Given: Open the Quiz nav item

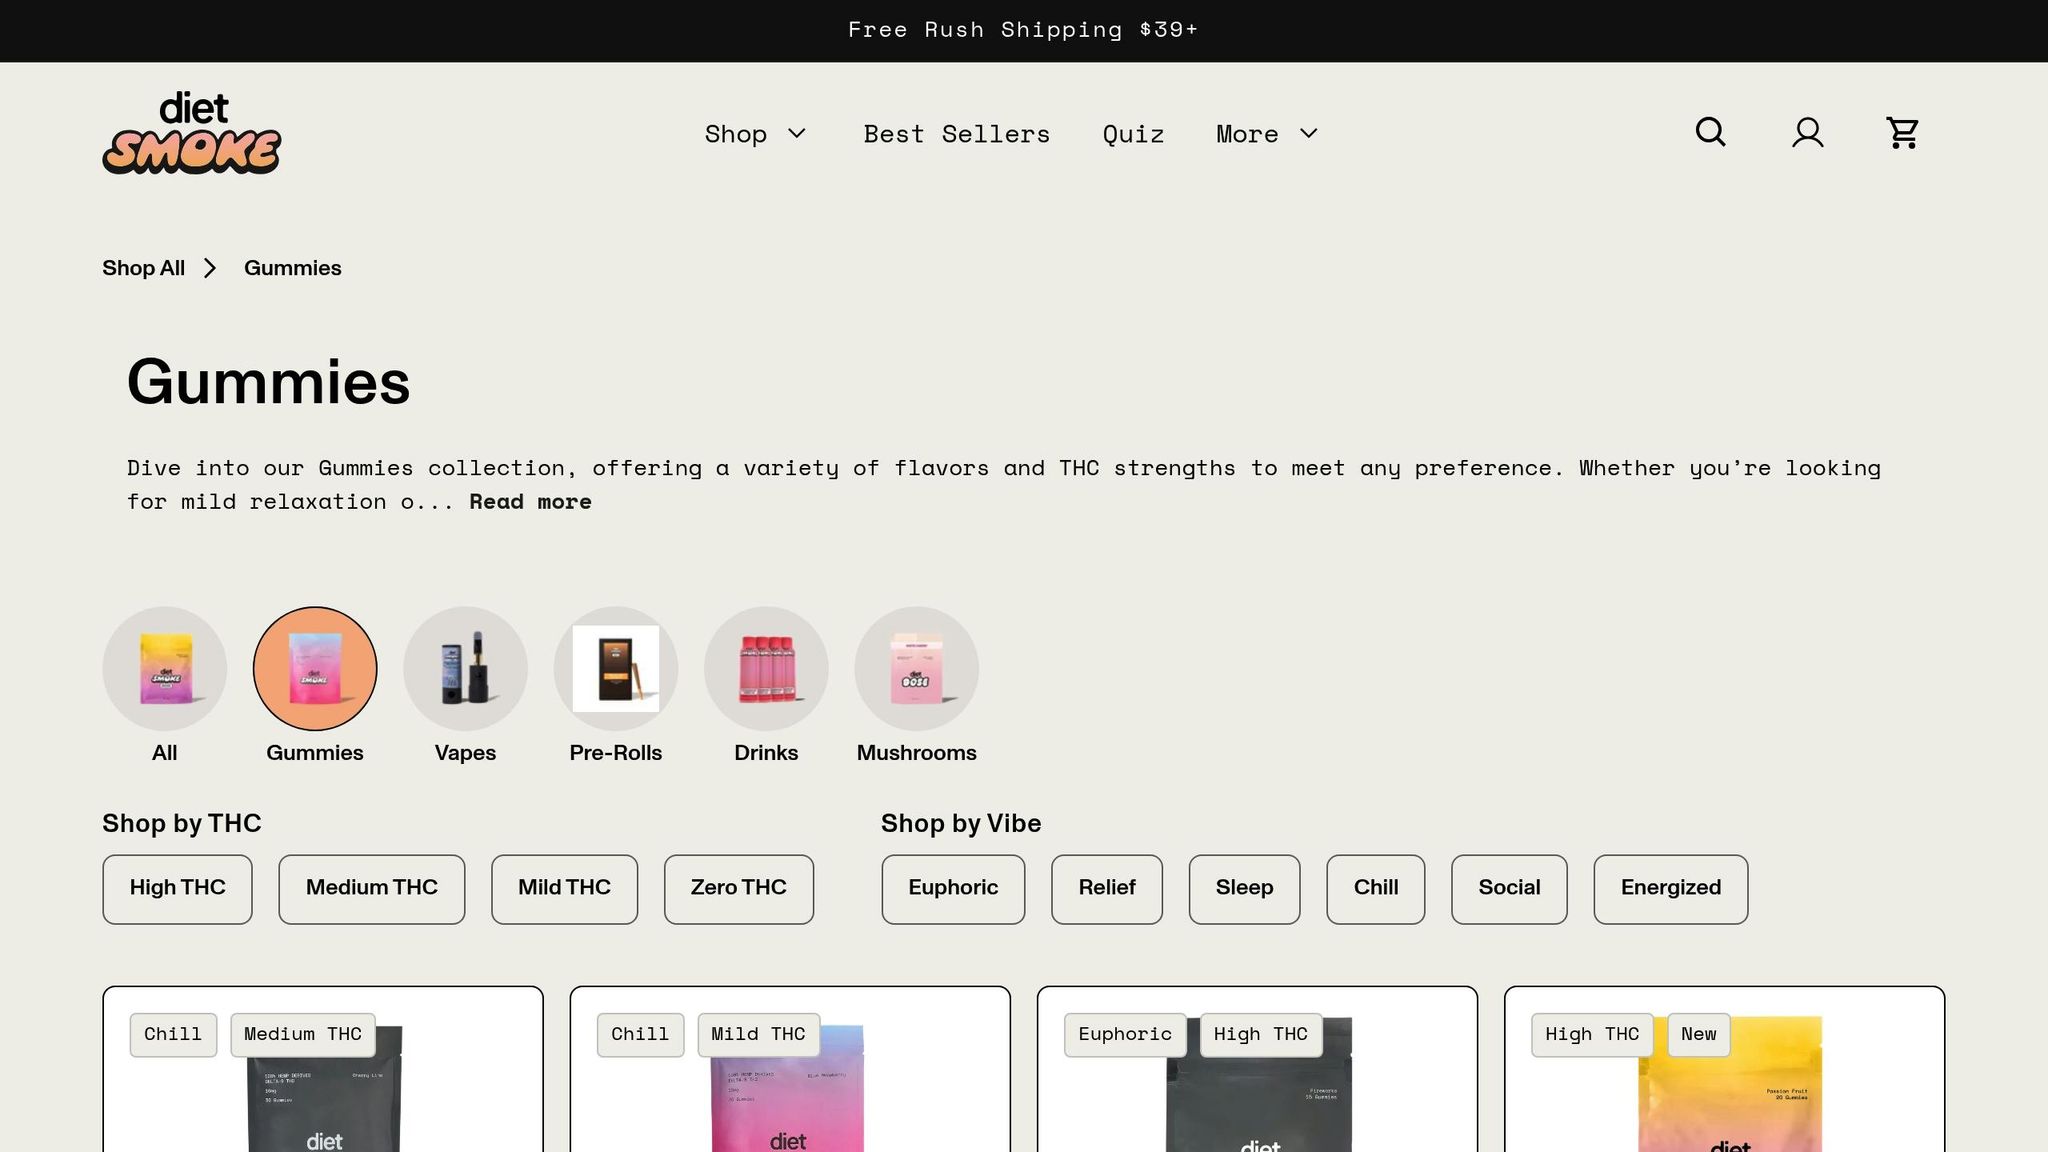Looking at the screenshot, I should coord(1133,134).
